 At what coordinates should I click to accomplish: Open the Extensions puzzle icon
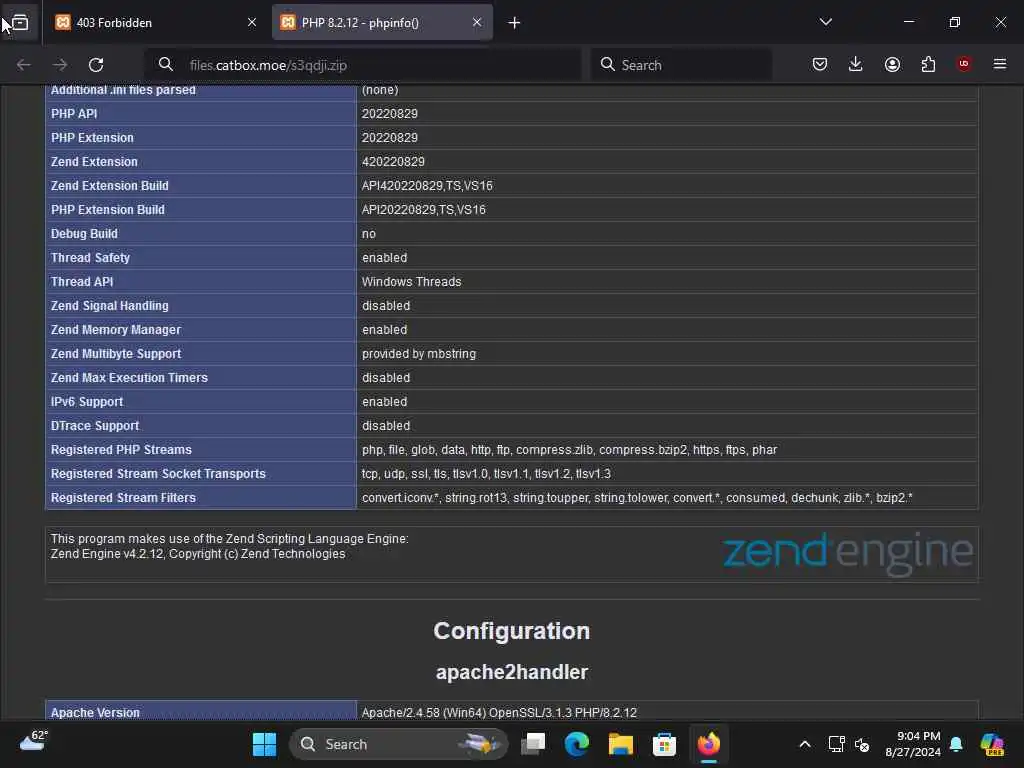[928, 64]
